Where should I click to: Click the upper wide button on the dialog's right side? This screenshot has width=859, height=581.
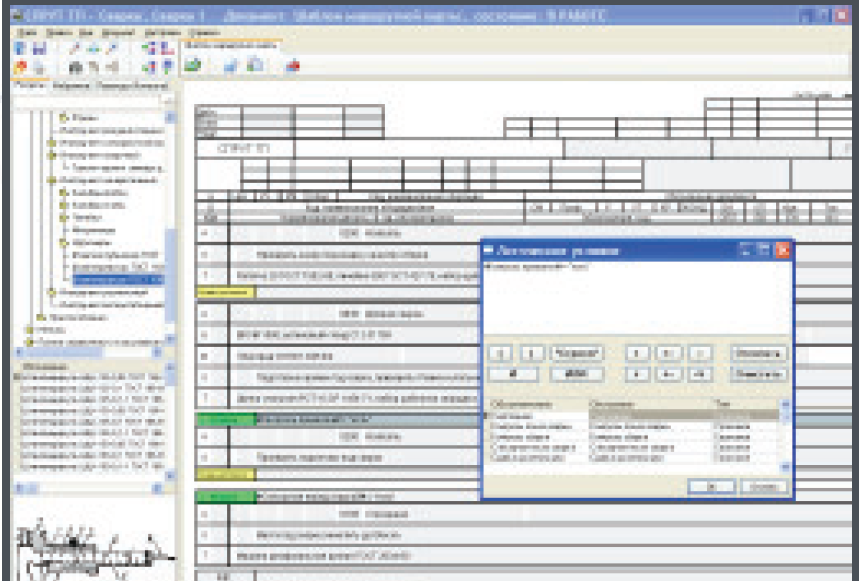pos(758,354)
